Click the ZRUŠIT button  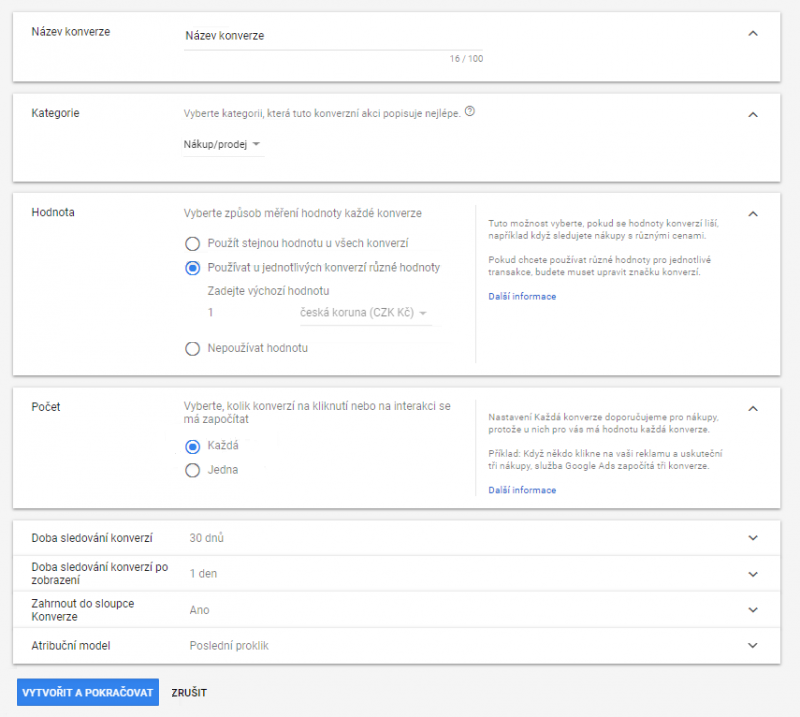click(189, 692)
